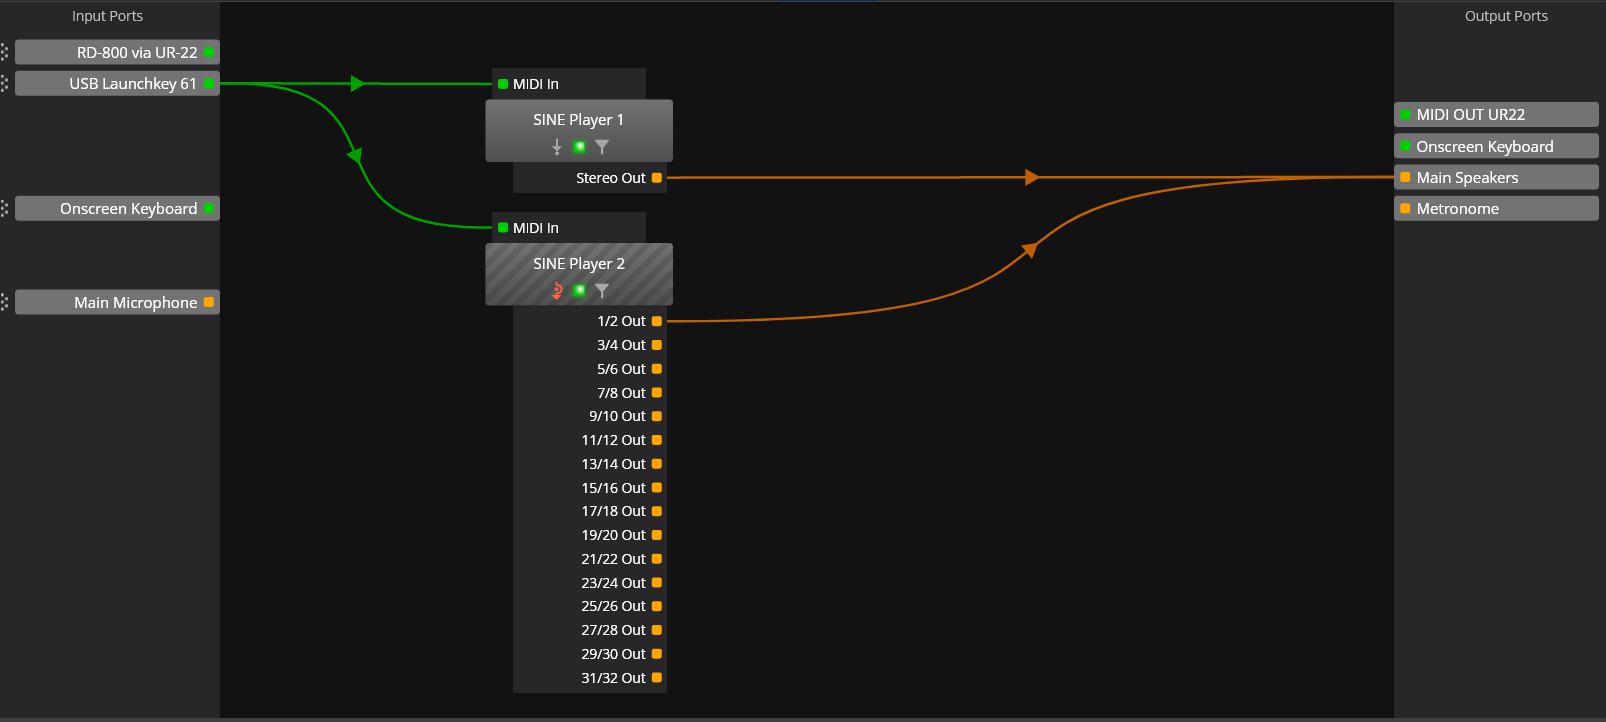The image size is (1606, 722).
Task: Click the orange 3/4 Out port square
Action: tap(657, 345)
